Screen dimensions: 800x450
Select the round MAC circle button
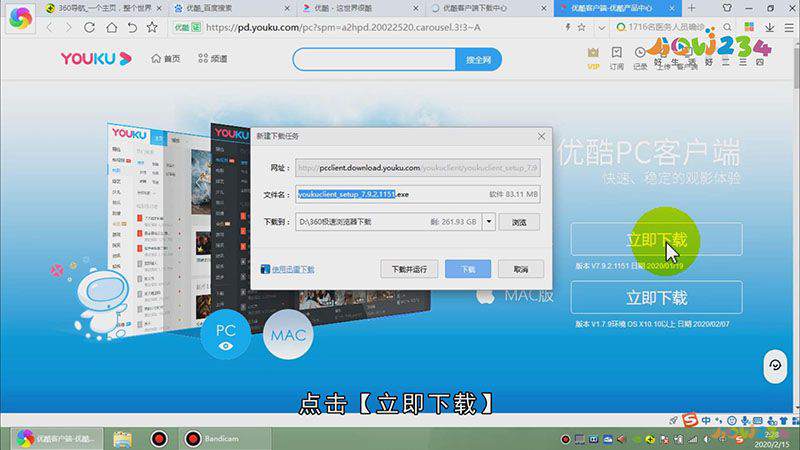(288, 335)
